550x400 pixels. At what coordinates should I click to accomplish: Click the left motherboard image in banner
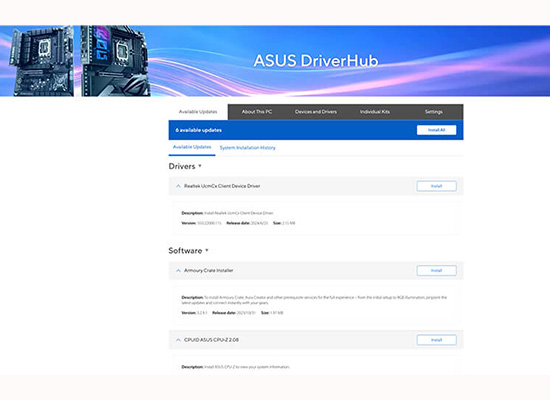[42, 61]
